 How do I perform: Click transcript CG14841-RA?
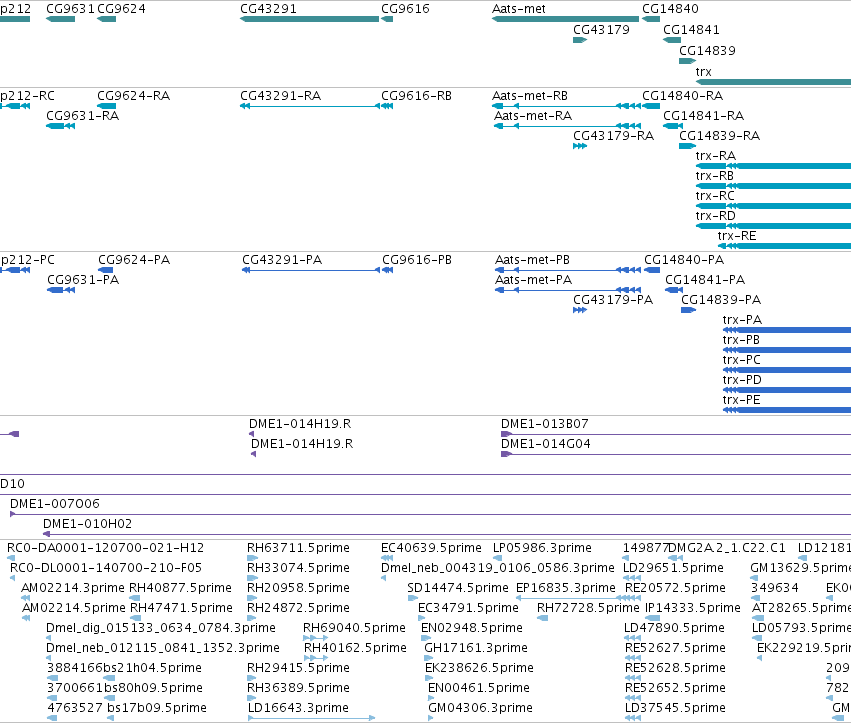703,116
